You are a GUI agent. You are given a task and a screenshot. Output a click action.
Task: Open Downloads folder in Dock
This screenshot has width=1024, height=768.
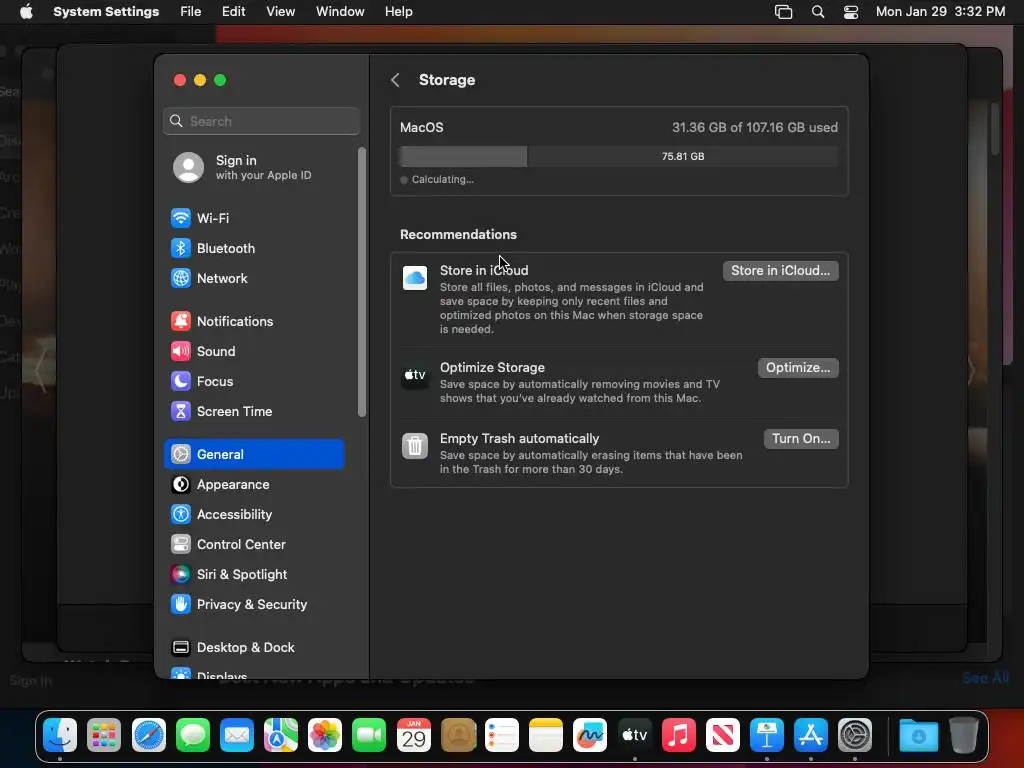coord(918,736)
